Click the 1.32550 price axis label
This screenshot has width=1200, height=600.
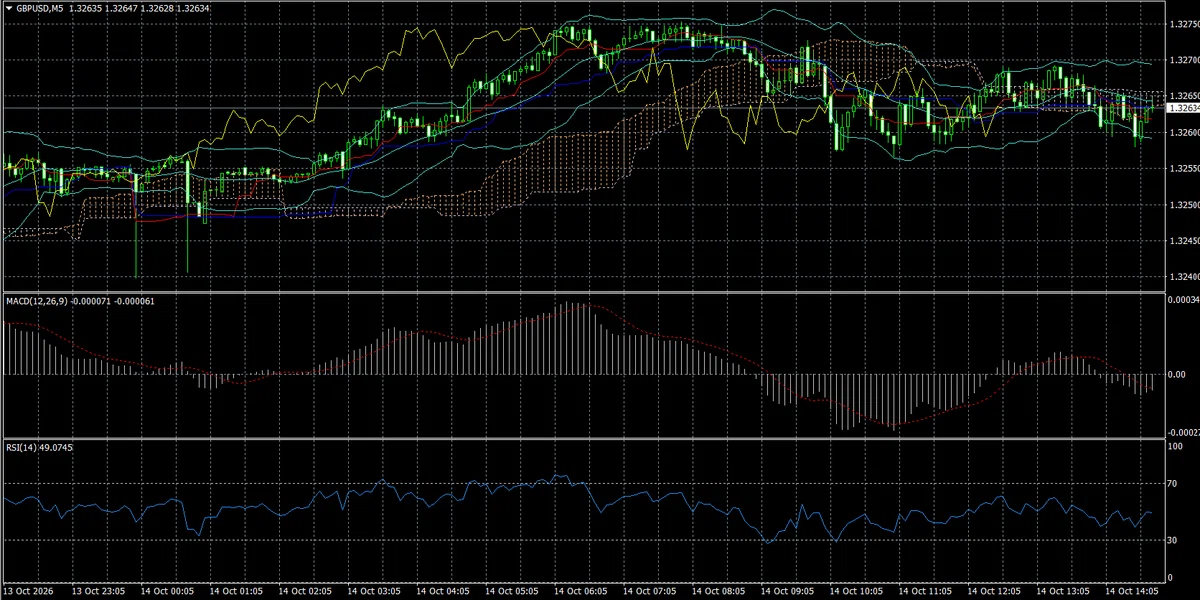pos(1184,169)
